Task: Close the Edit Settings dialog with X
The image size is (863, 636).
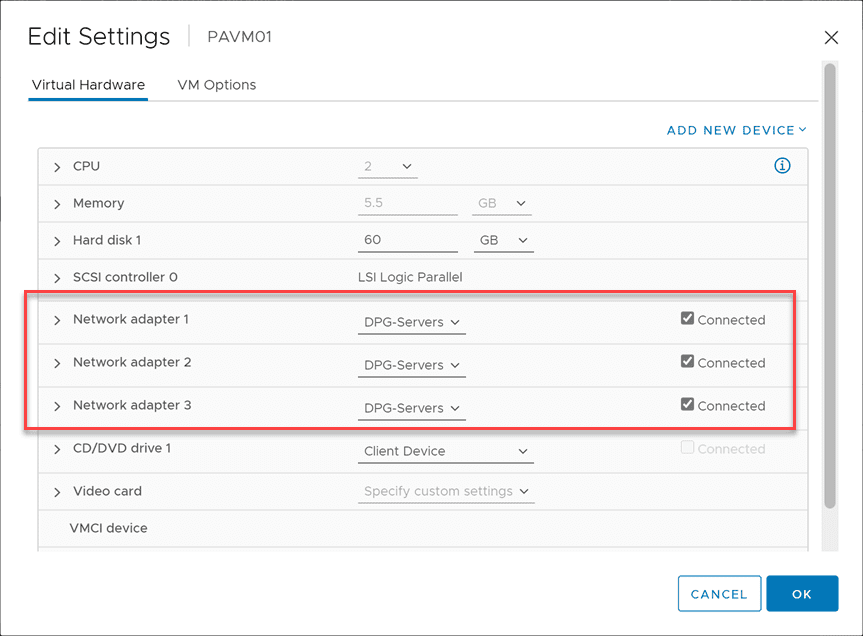Action: (x=830, y=38)
